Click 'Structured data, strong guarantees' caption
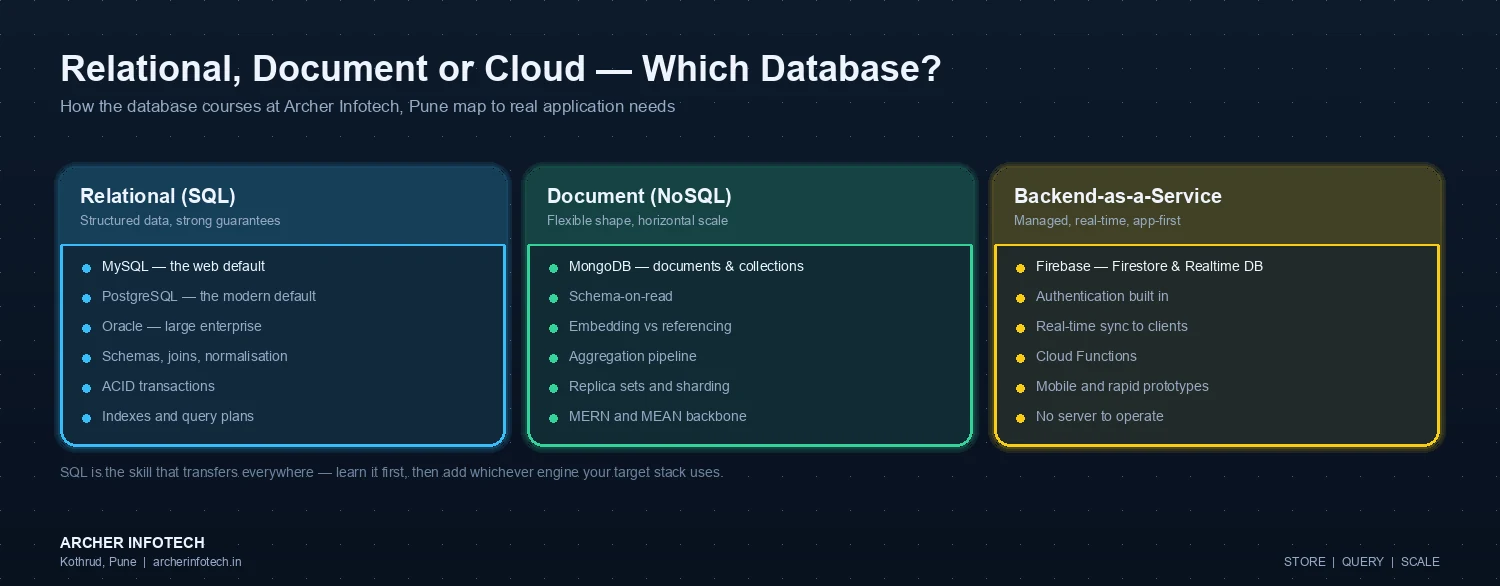The image size is (1500, 586). tap(180, 220)
